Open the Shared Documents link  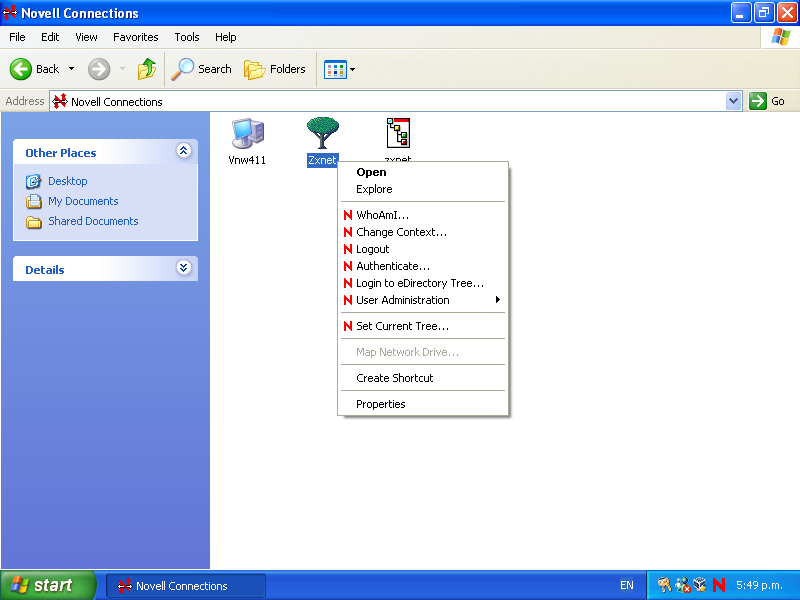tap(93, 221)
